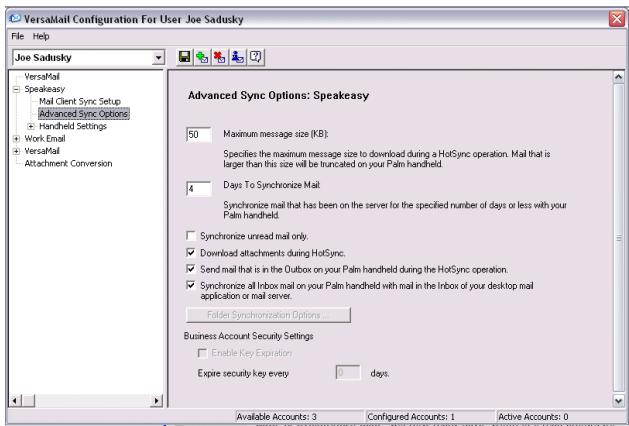Click Business Account Security Settings label

tap(249, 336)
